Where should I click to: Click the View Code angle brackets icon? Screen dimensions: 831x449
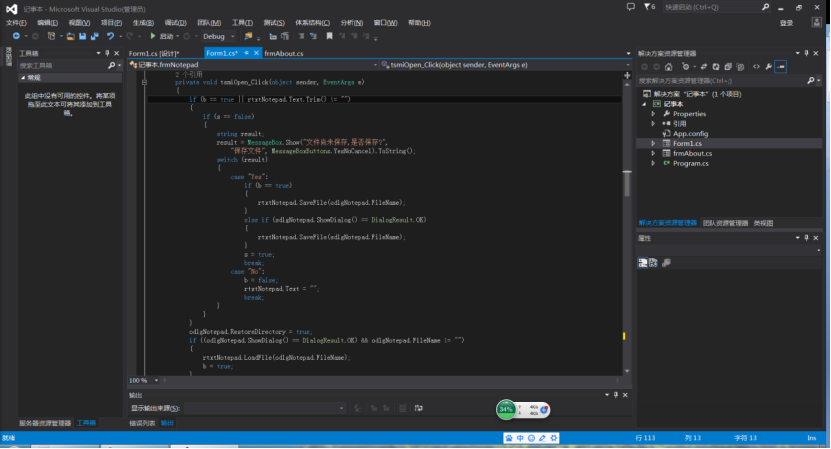click(x=756, y=67)
